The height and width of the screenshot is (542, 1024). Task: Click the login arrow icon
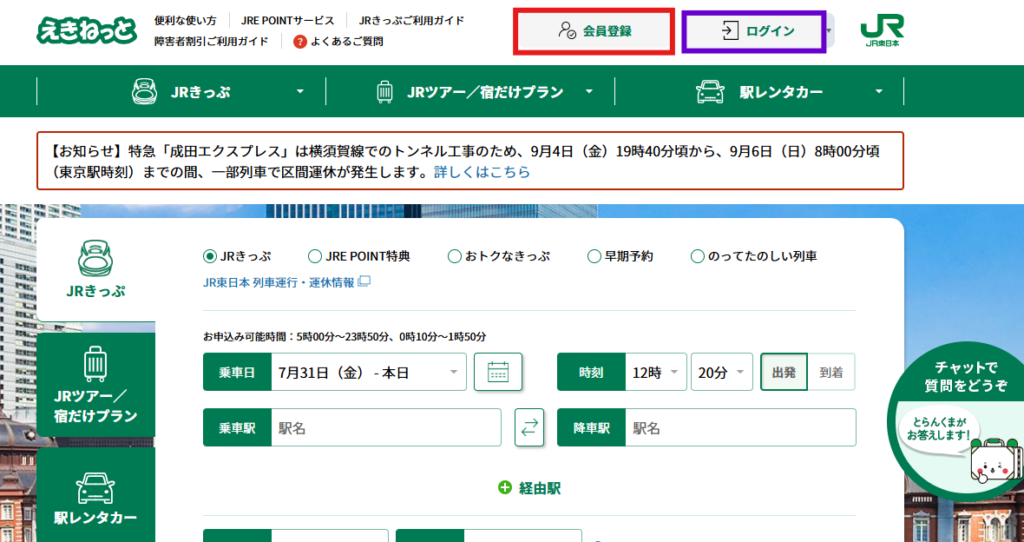pyautogui.click(x=729, y=31)
